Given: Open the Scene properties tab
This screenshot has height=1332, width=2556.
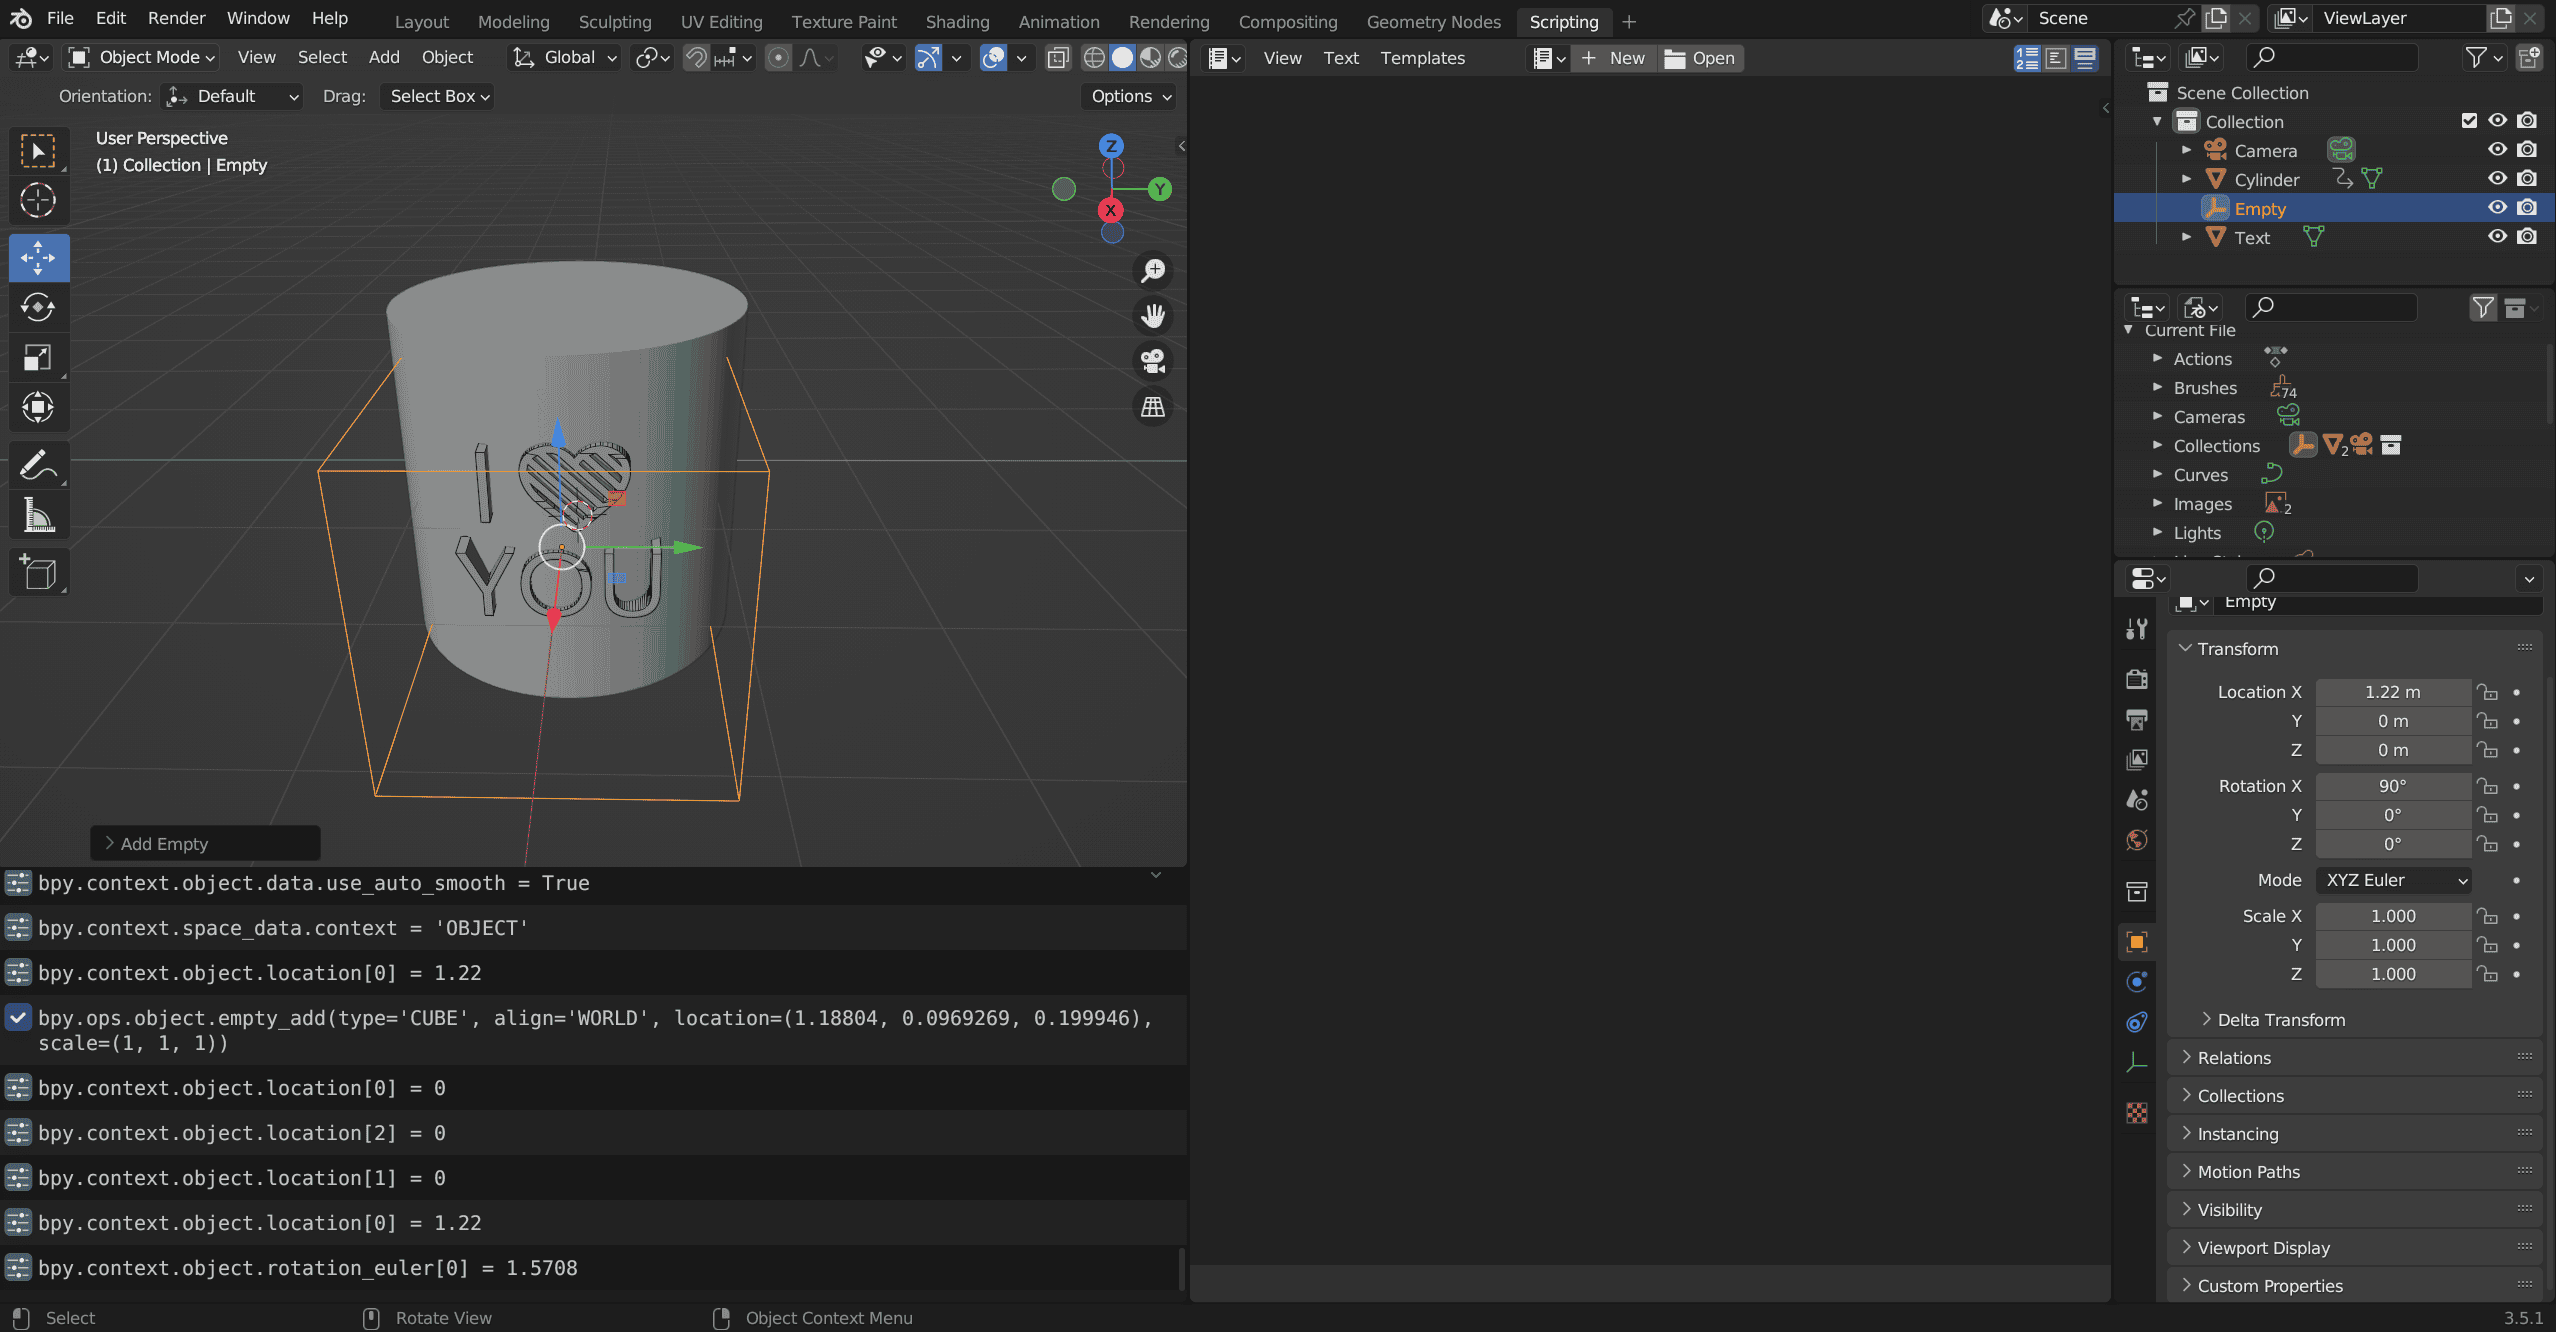Looking at the screenshot, I should pos(2137,800).
